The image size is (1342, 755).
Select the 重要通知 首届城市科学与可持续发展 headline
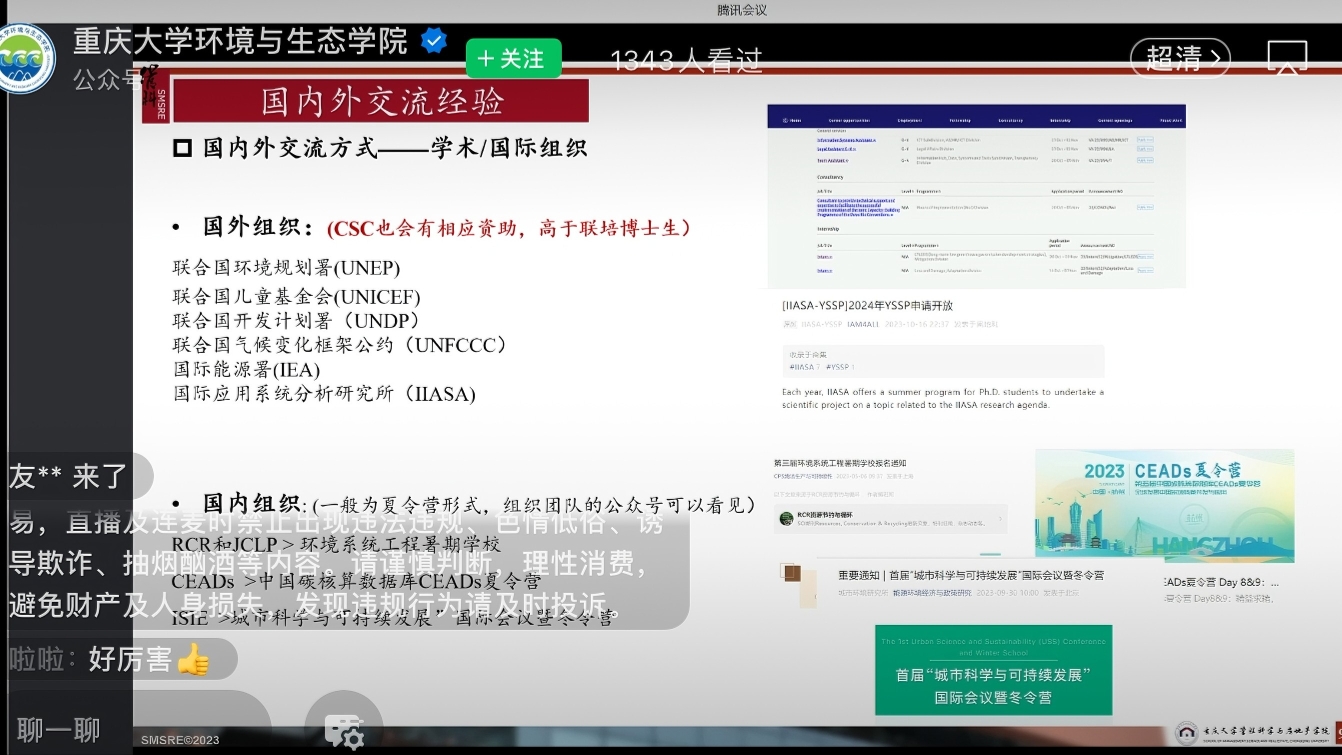[x=971, y=575]
